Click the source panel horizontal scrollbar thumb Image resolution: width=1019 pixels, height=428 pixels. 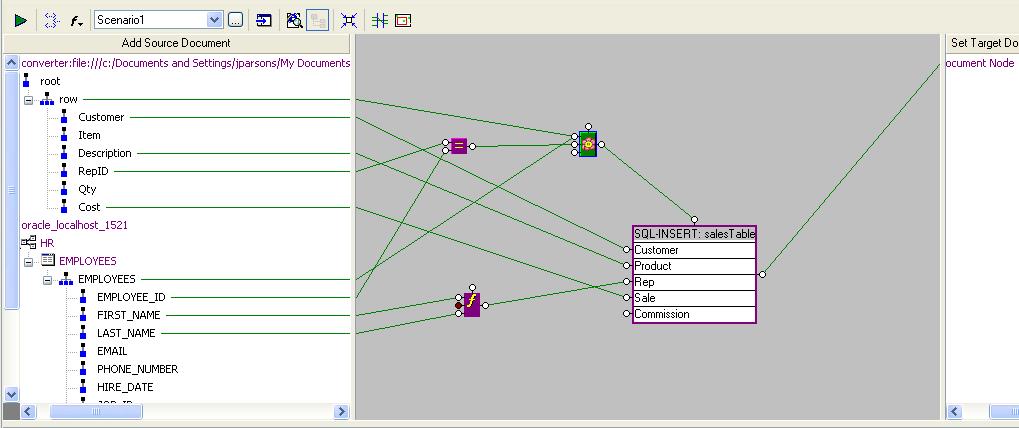[95, 411]
